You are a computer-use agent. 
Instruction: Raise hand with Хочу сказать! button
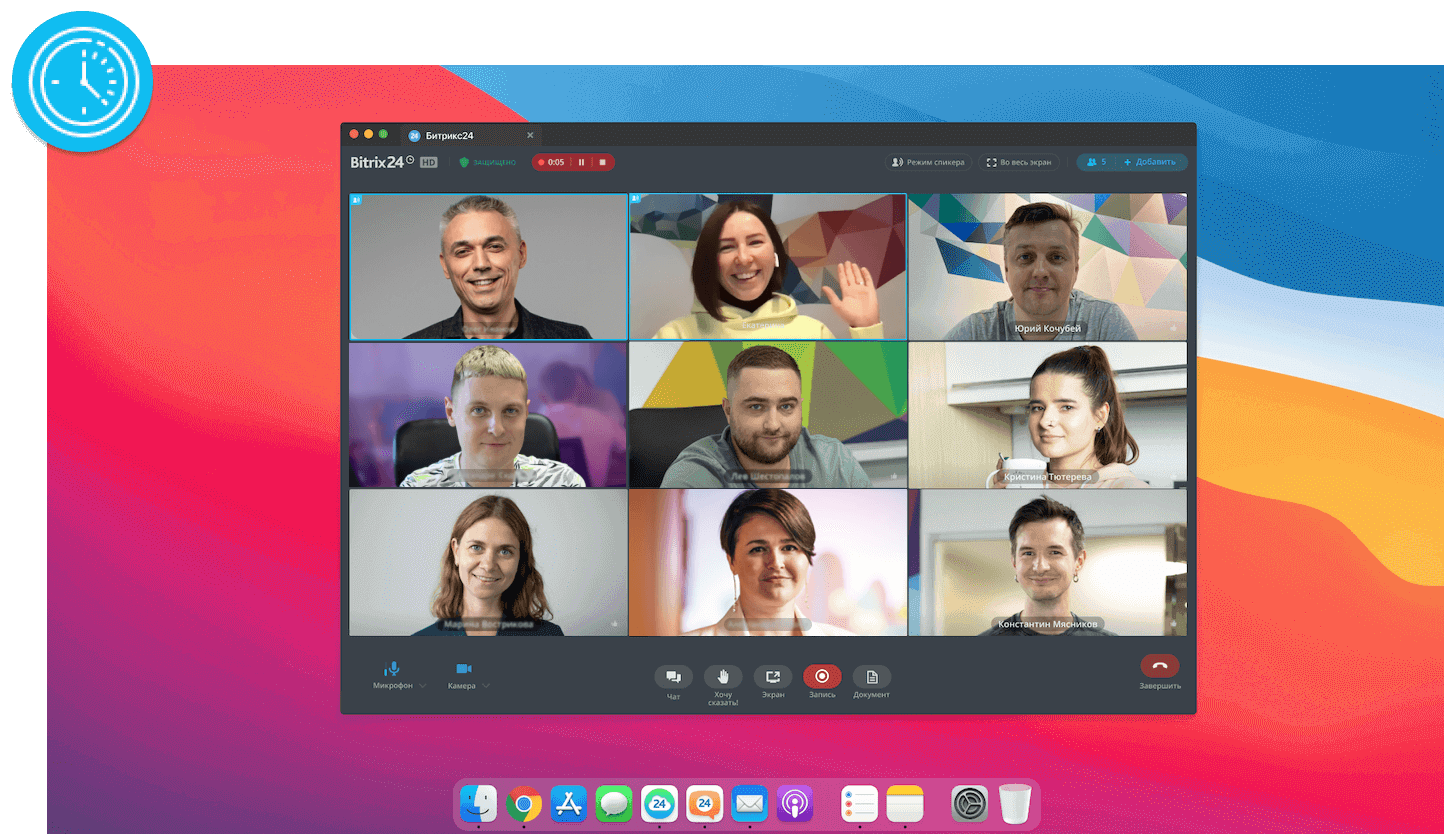[723, 677]
